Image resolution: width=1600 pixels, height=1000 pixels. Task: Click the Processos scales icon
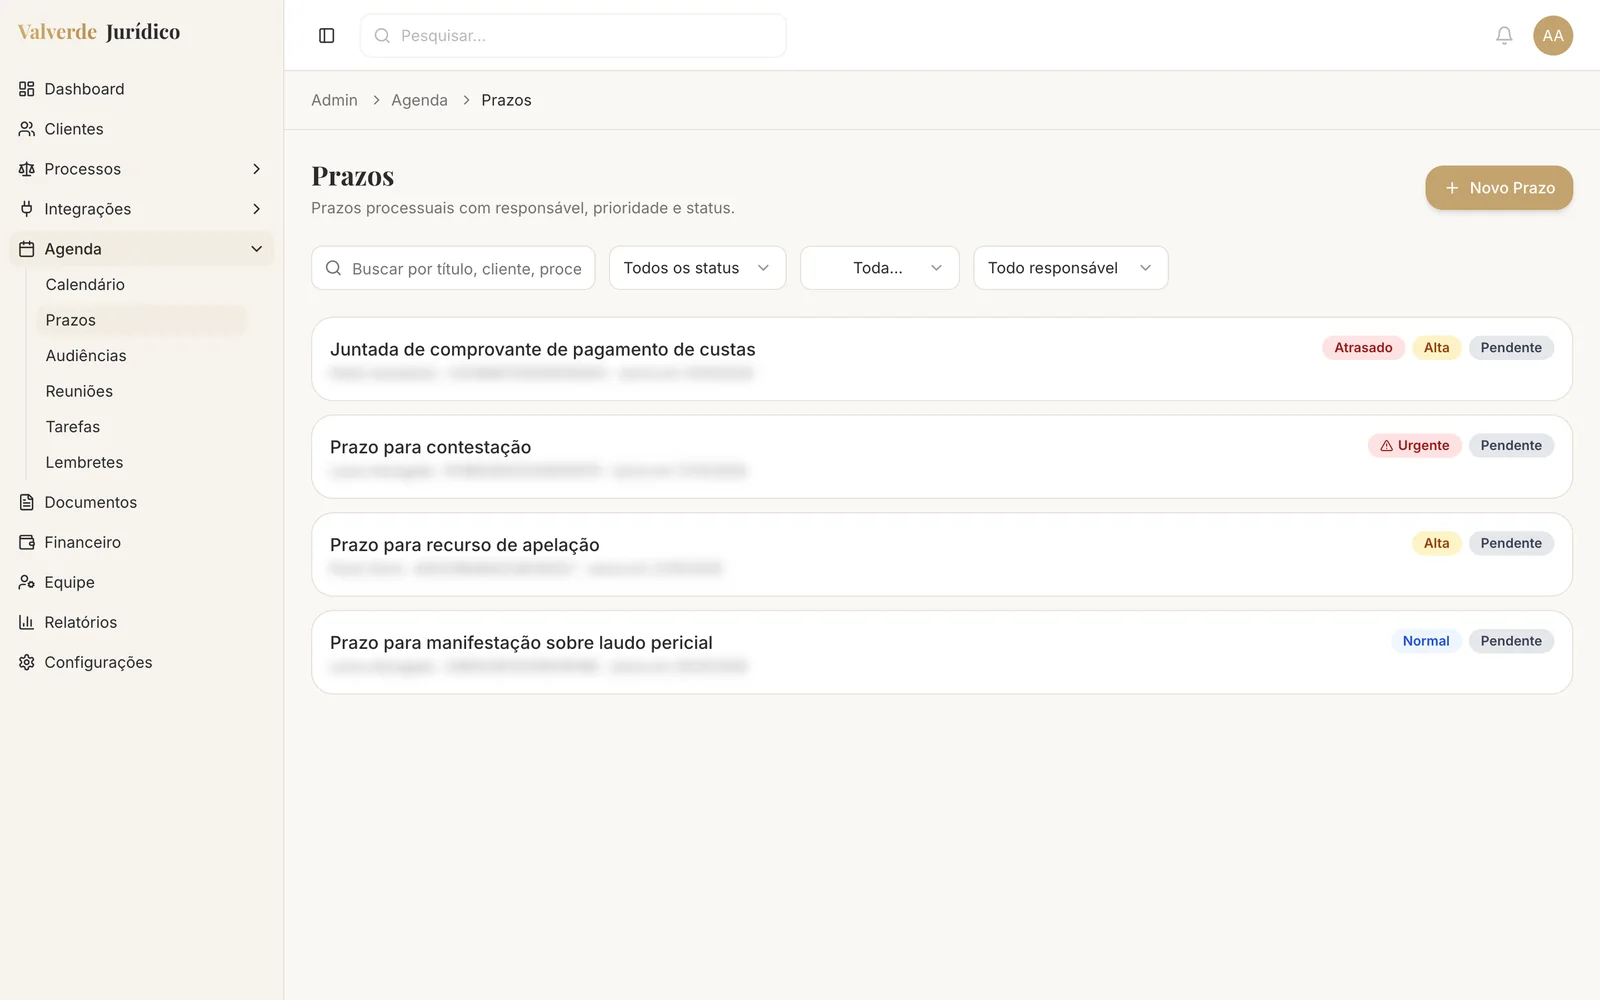[27, 169]
